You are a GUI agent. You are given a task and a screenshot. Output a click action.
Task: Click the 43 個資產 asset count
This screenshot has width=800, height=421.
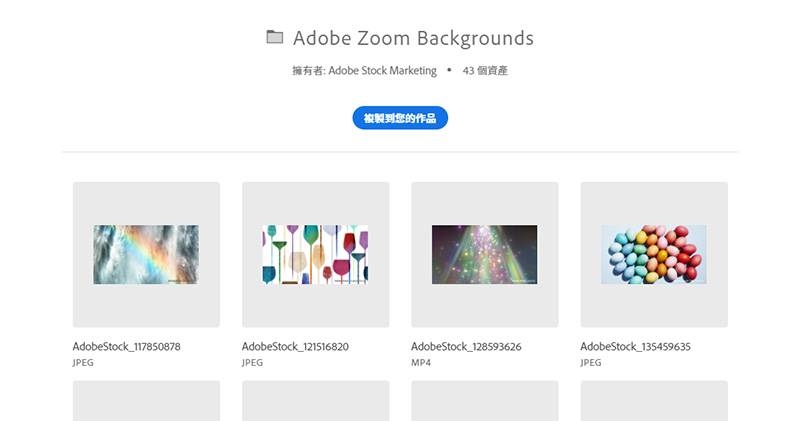pyautogui.click(x=485, y=70)
